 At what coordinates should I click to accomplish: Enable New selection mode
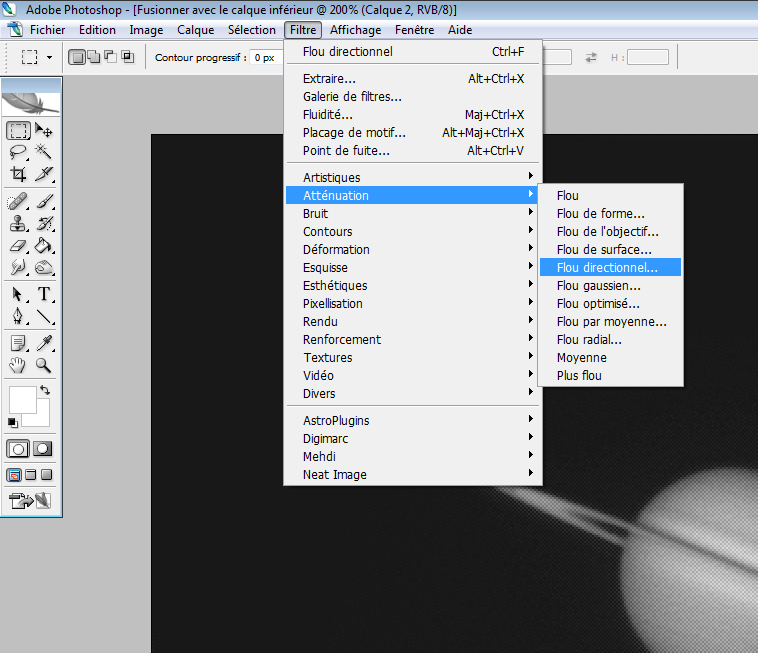coord(76,57)
